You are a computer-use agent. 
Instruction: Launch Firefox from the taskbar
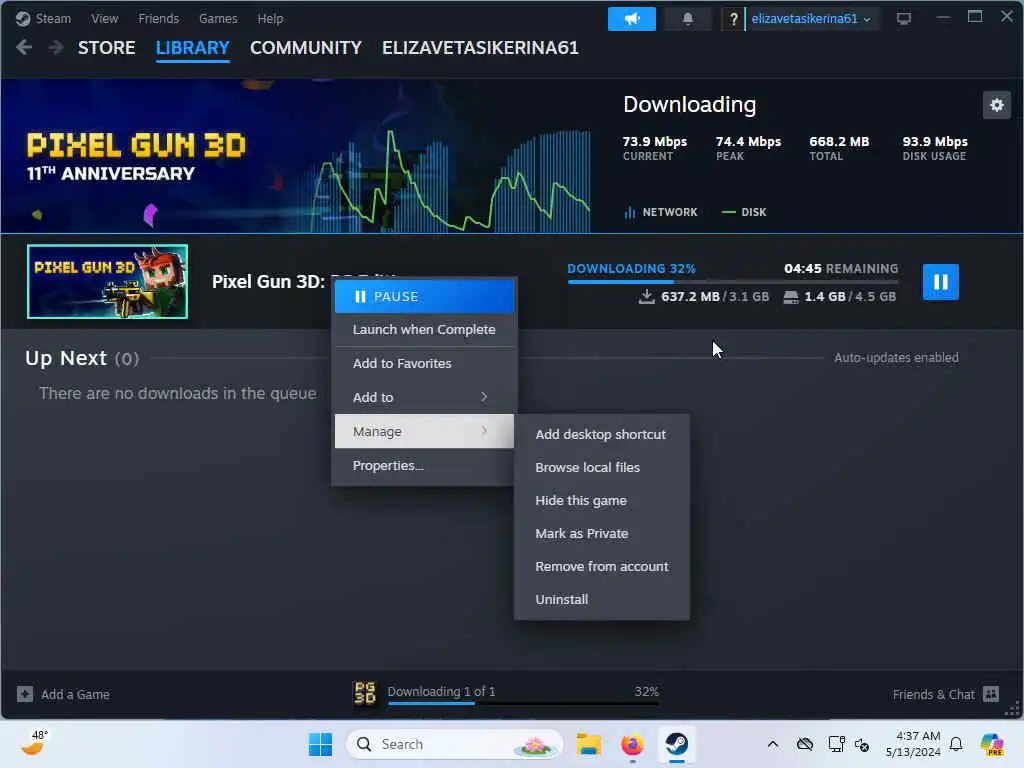(x=632, y=744)
